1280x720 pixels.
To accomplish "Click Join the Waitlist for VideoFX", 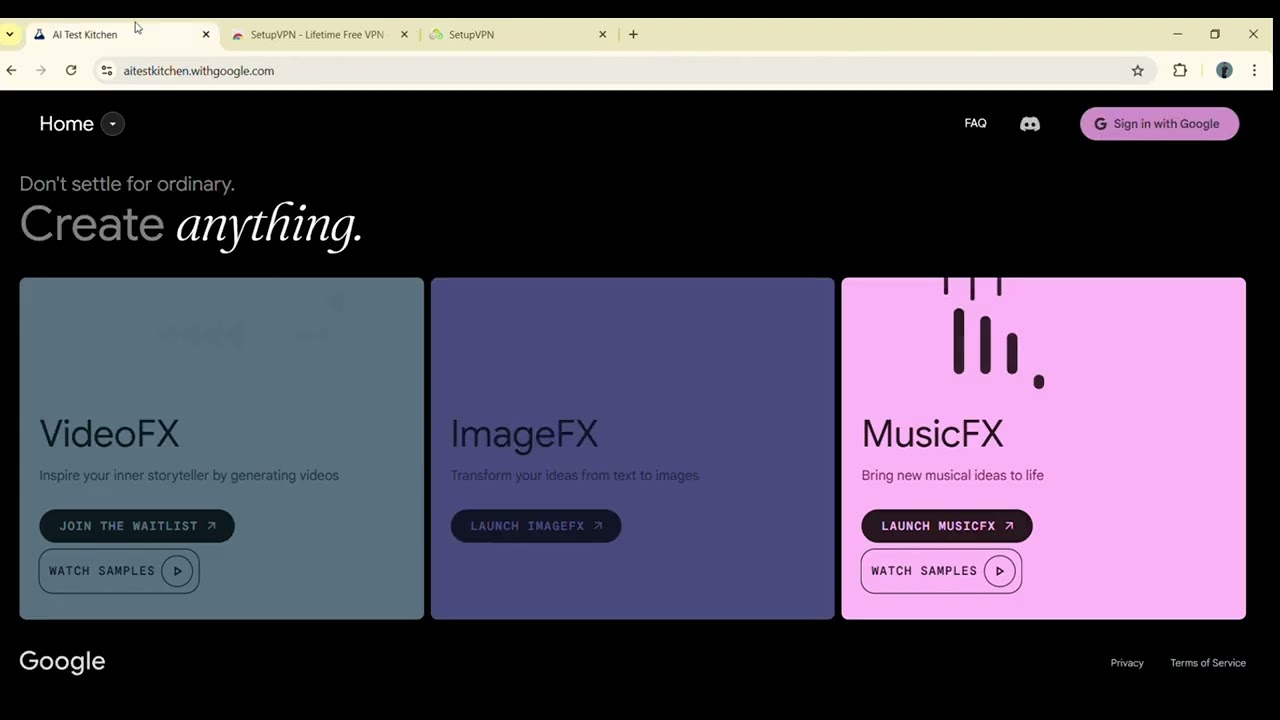I will click(137, 526).
